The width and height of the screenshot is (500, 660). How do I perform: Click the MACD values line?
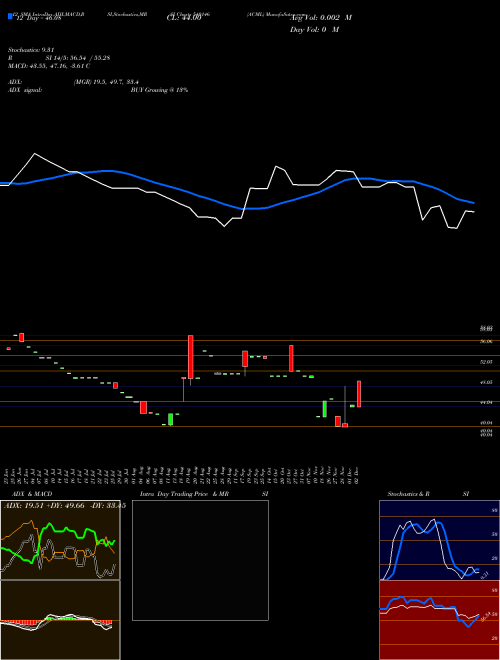(x=49, y=66)
